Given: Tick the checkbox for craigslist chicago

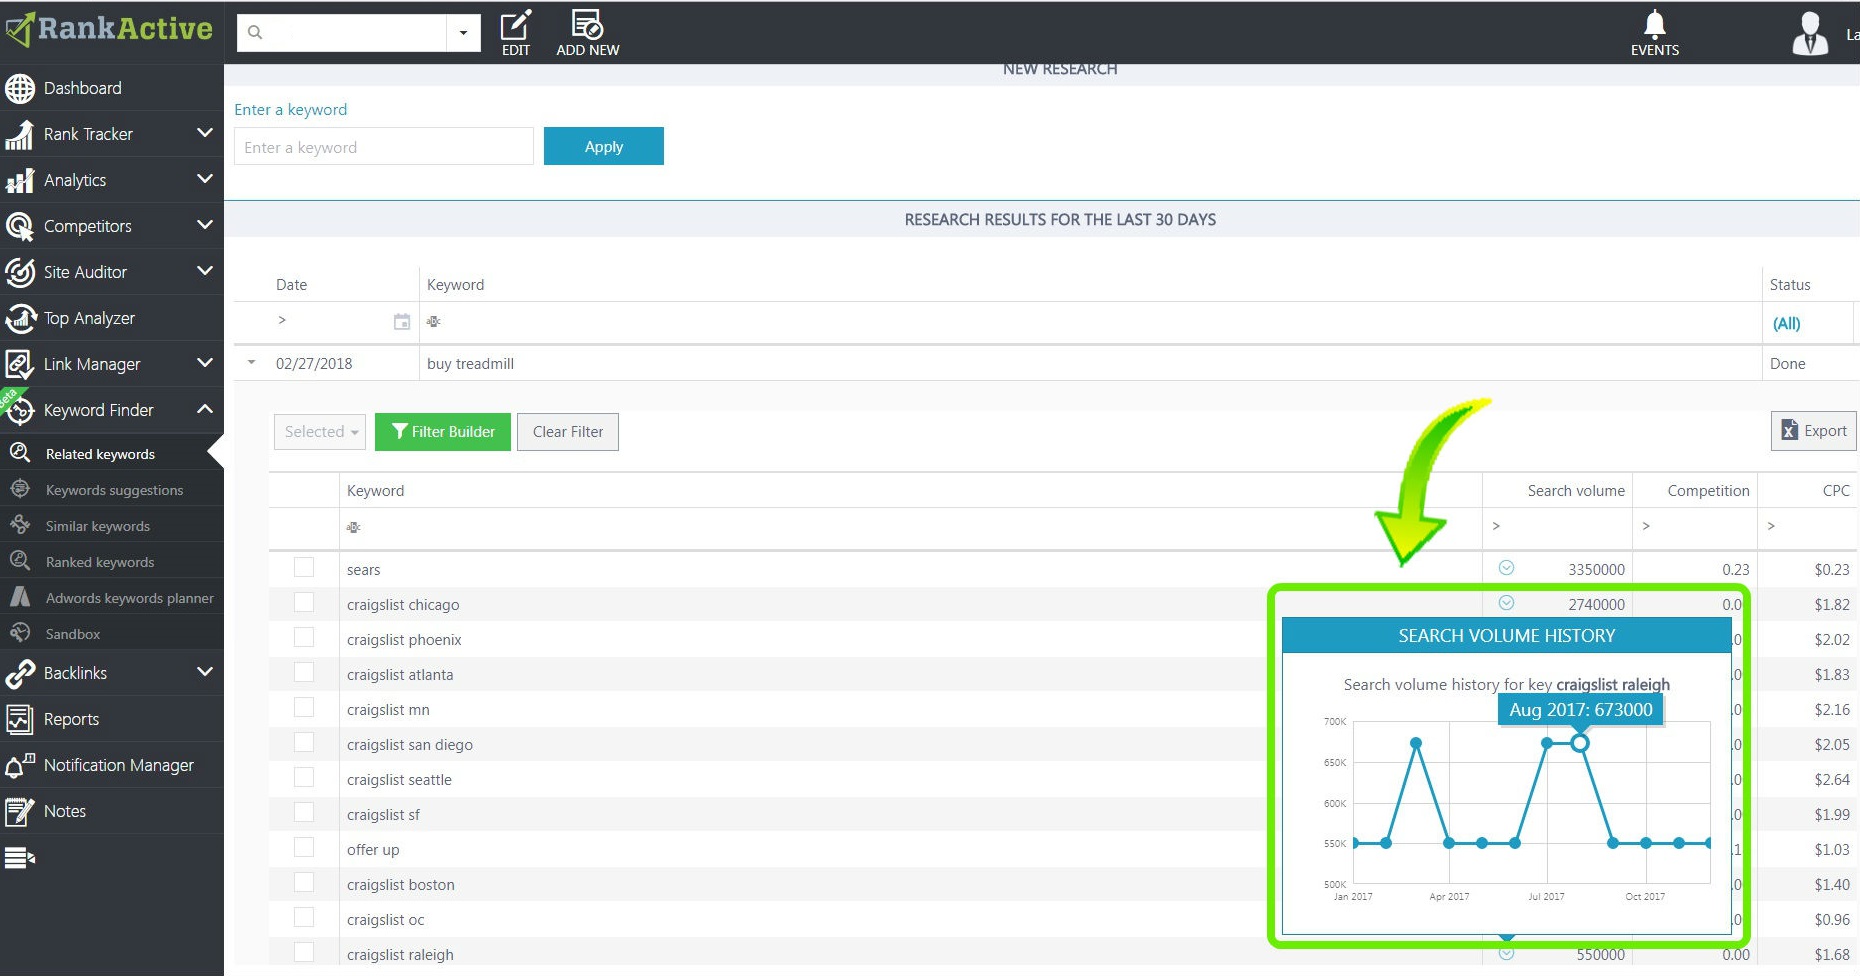Looking at the screenshot, I should [x=304, y=602].
